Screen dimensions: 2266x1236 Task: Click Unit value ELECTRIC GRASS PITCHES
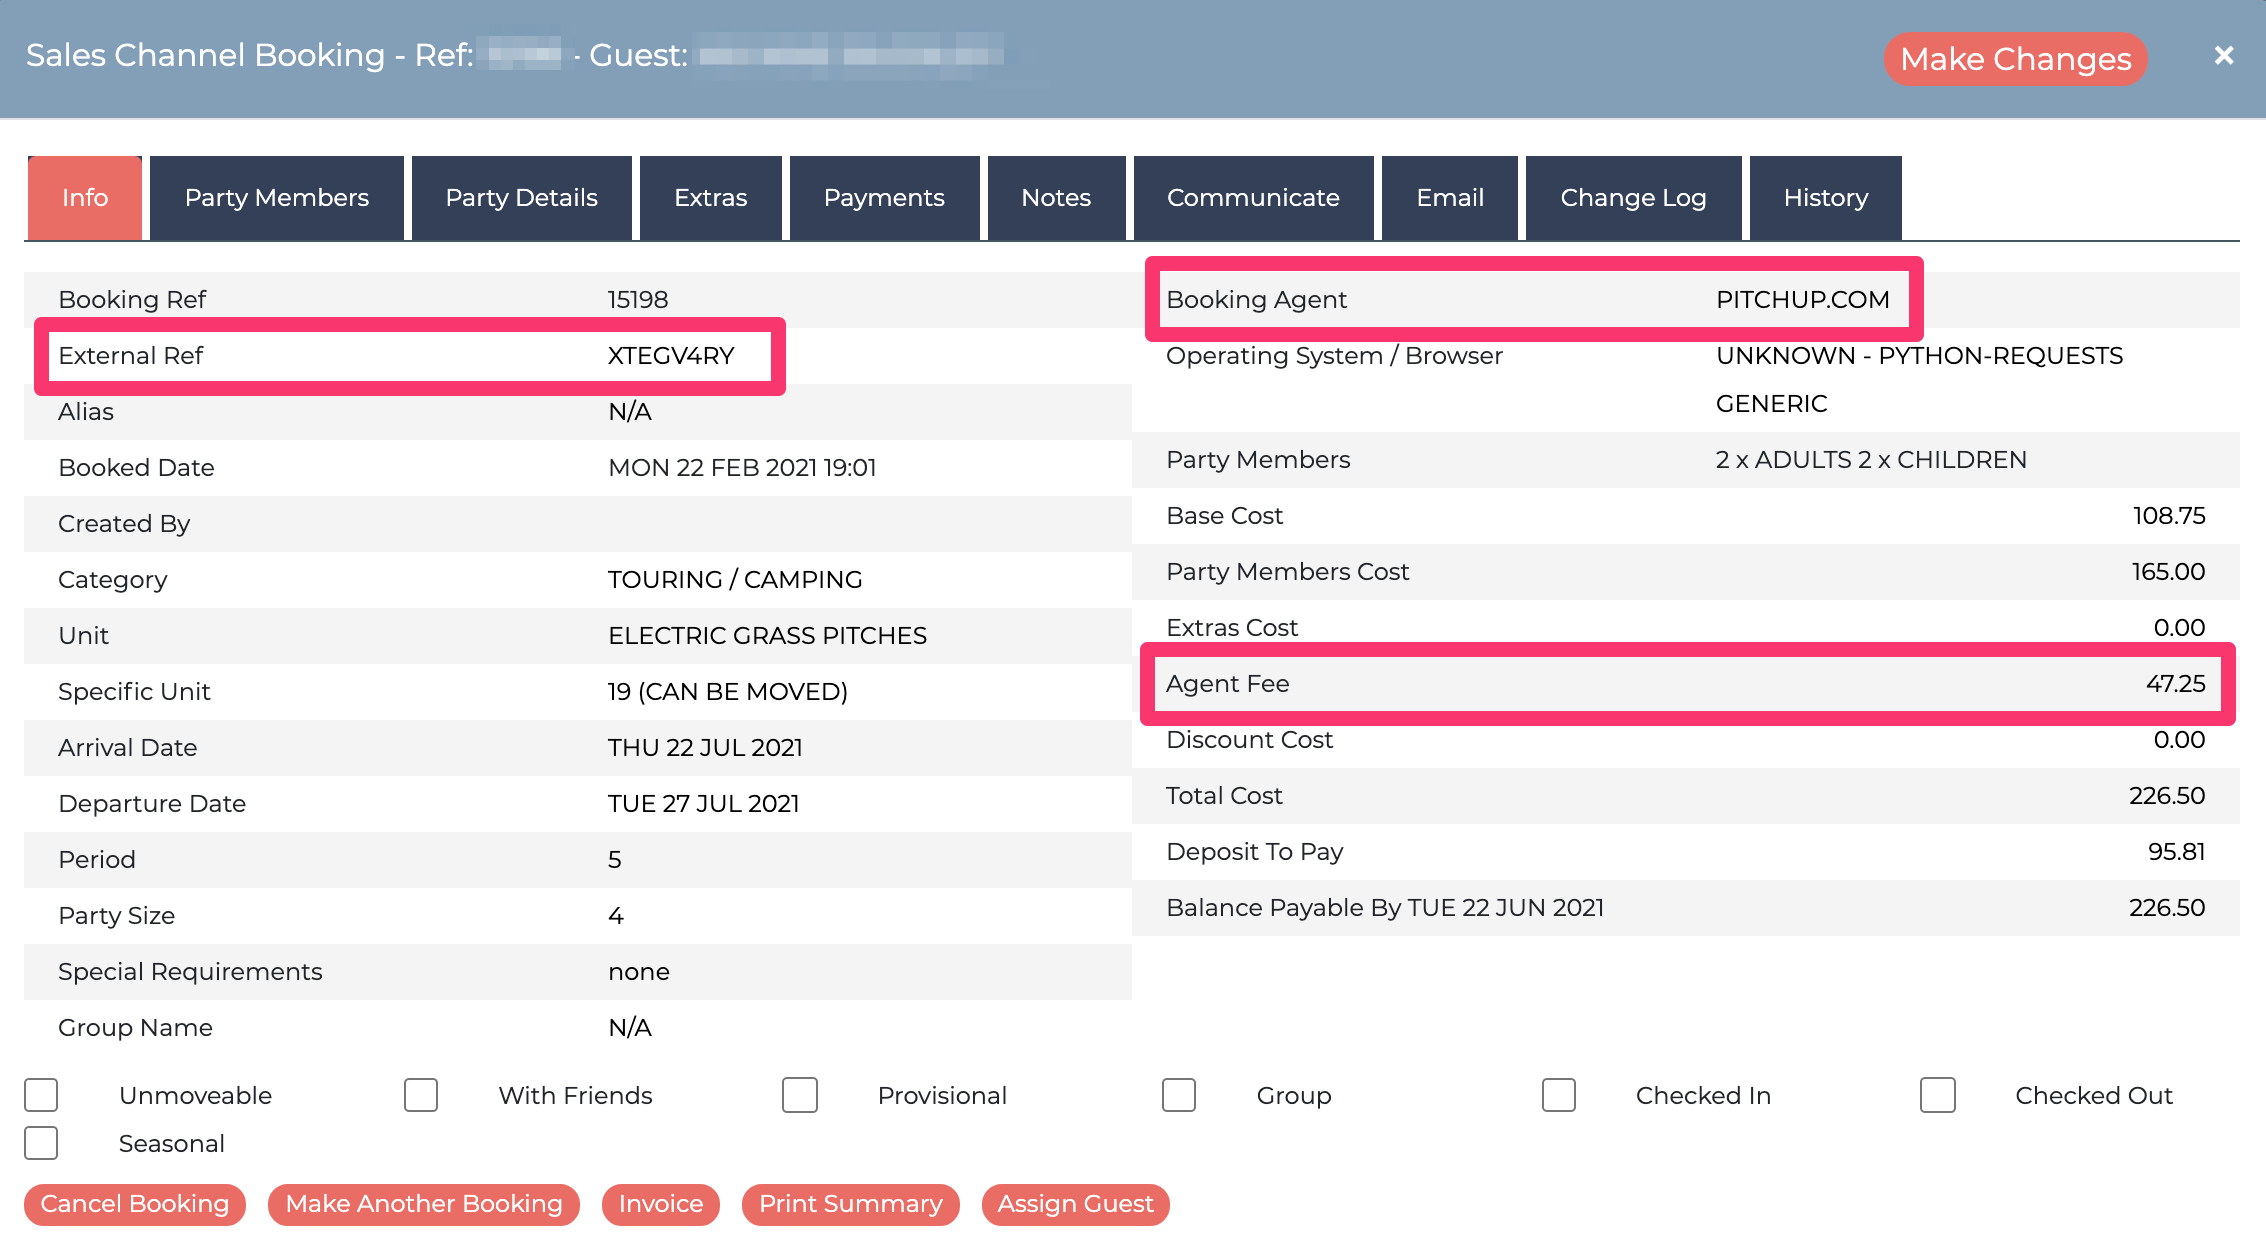click(767, 636)
